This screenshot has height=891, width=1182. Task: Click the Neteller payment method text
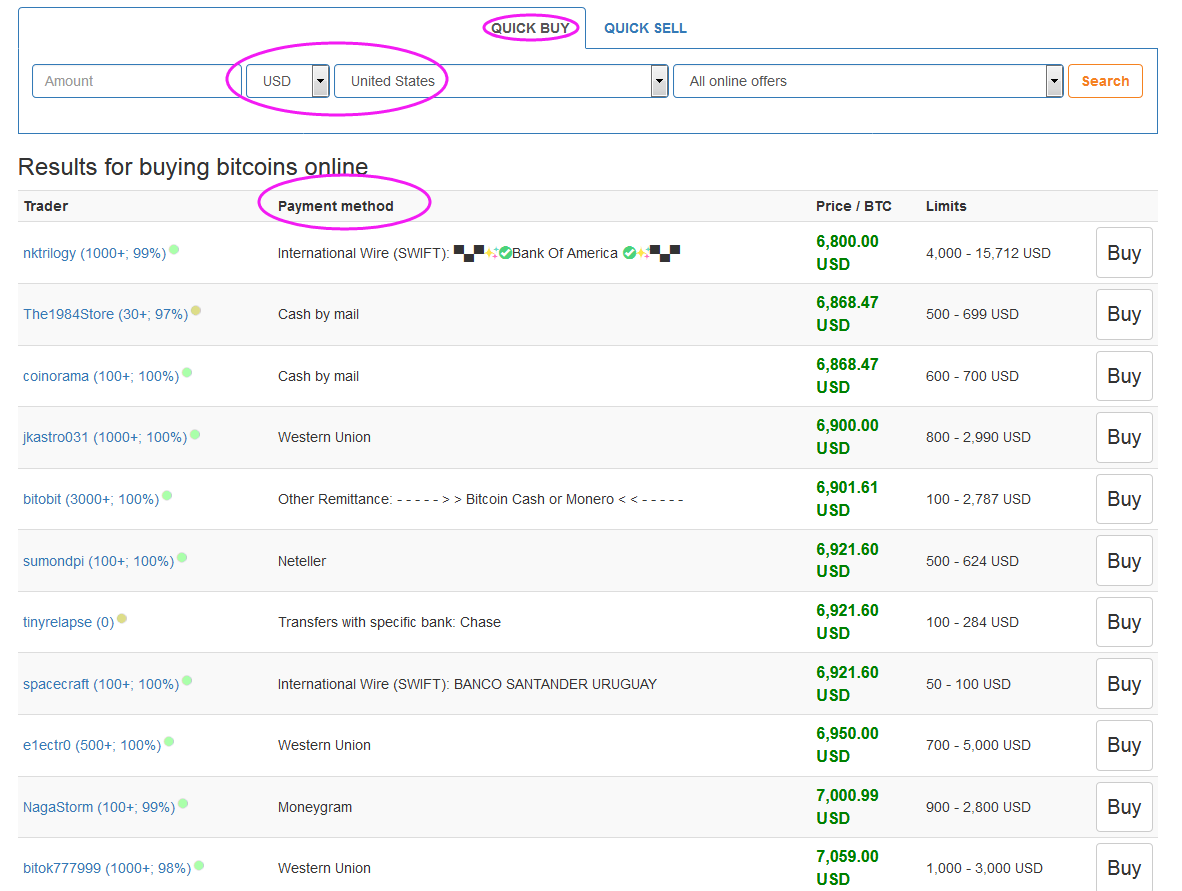(x=302, y=561)
